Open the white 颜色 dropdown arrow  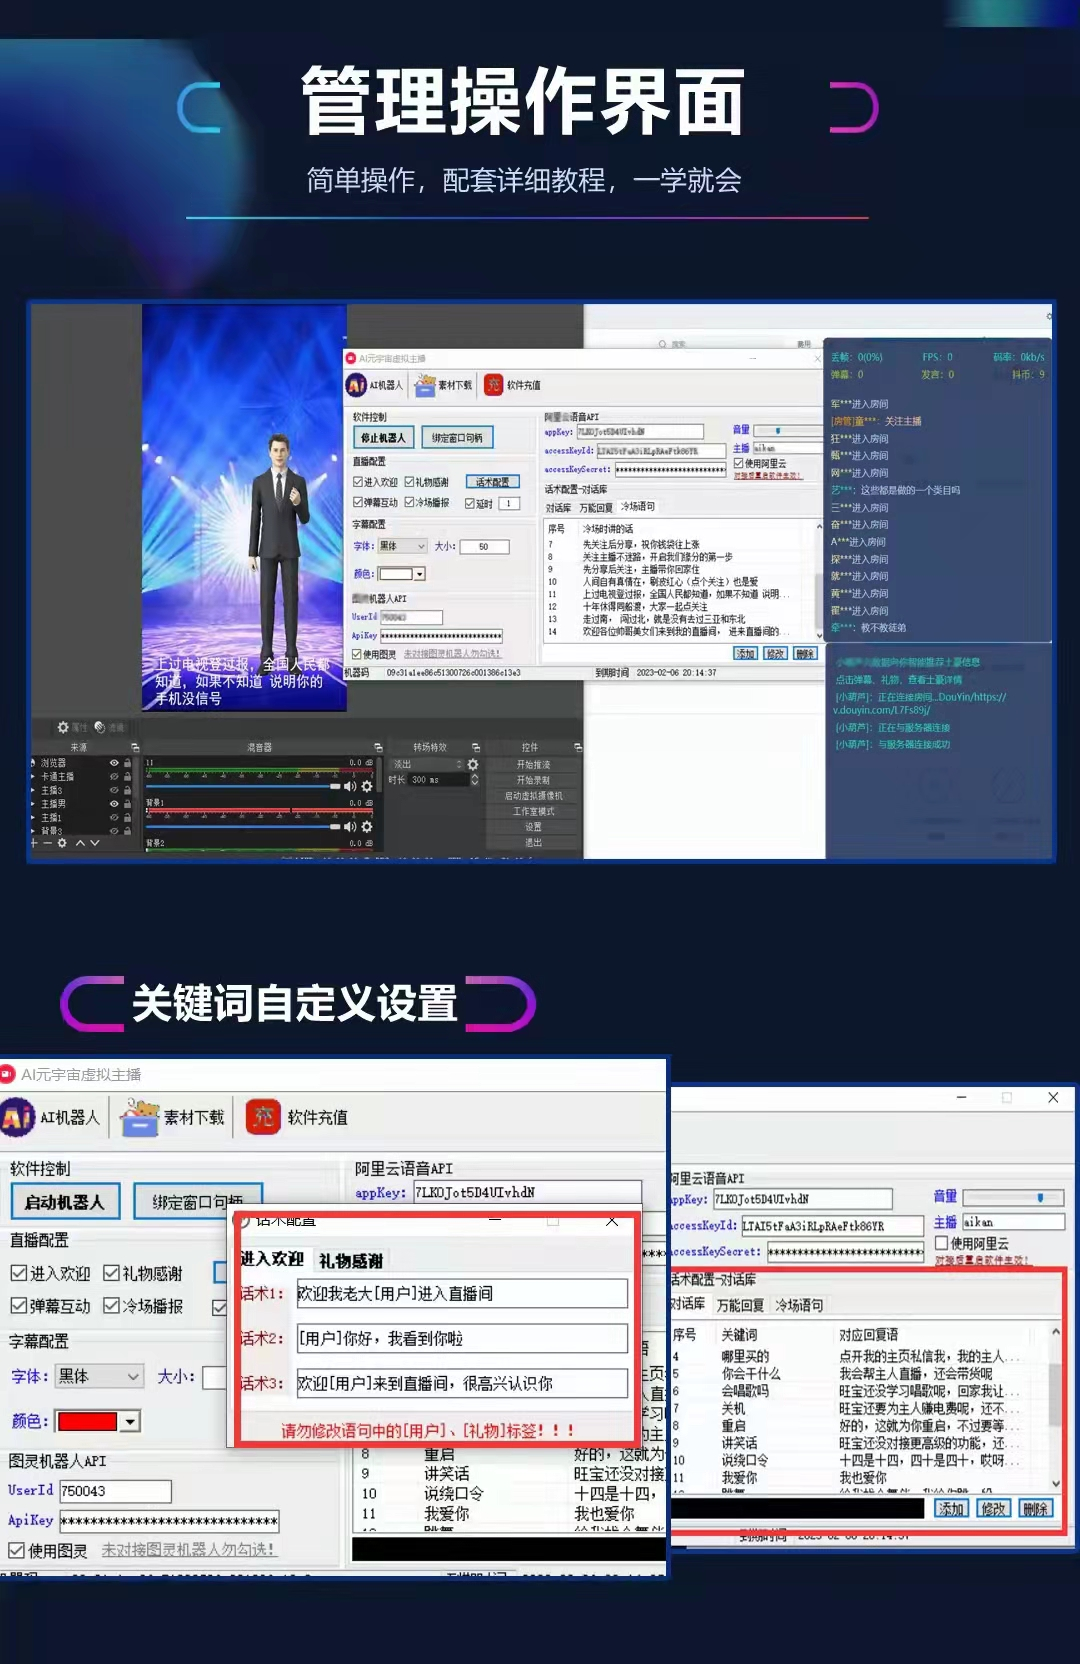coord(420,573)
